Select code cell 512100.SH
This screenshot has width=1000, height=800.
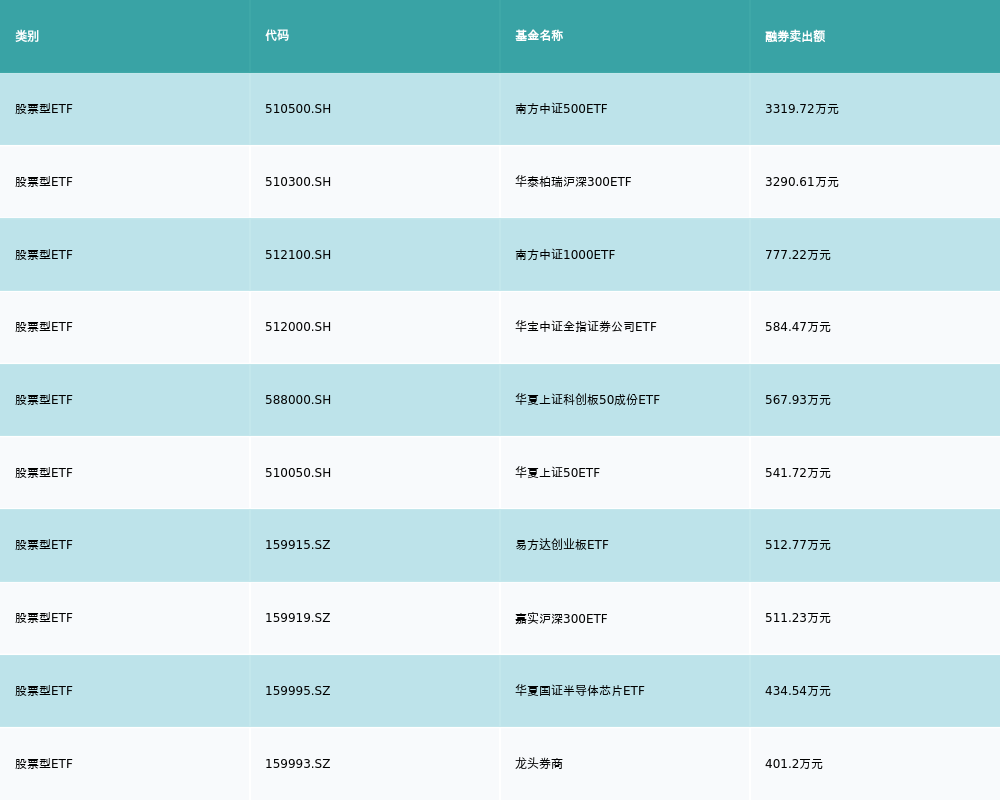298,255
